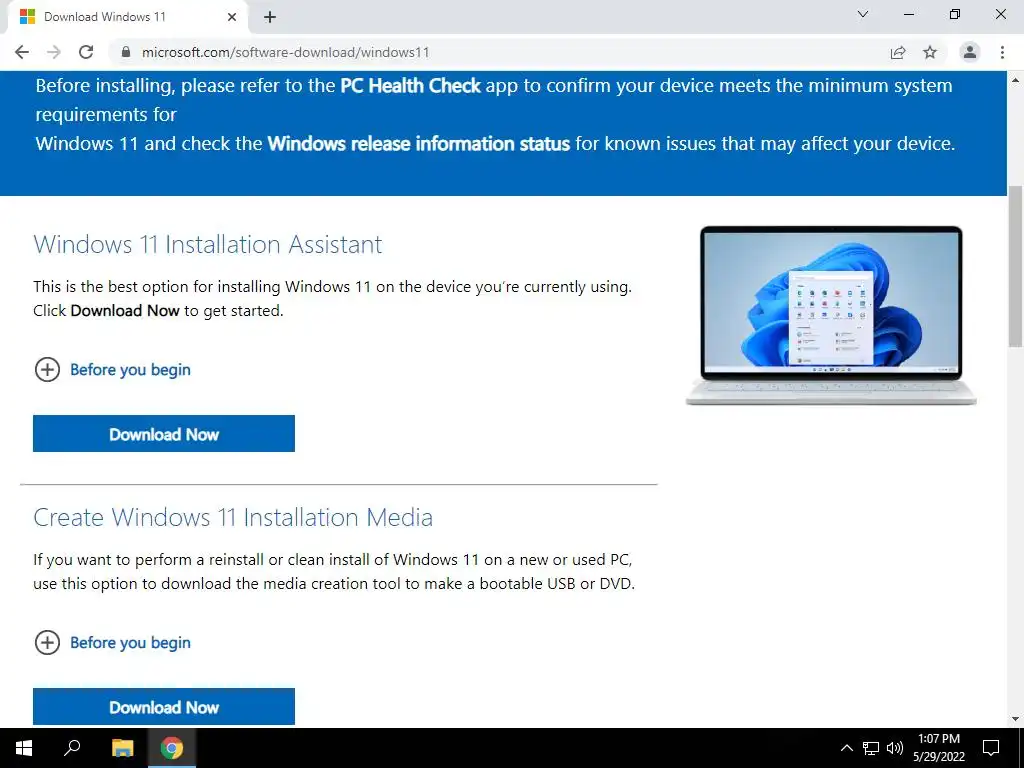Open taskbar search magnifier
Image resolution: width=1024 pixels, height=768 pixels.
[72, 748]
